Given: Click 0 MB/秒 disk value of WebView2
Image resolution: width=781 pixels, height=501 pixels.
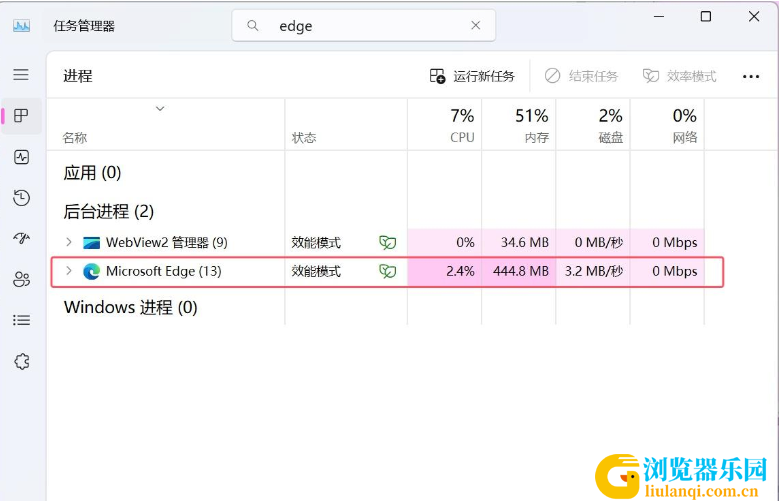Looking at the screenshot, I should coord(599,243).
